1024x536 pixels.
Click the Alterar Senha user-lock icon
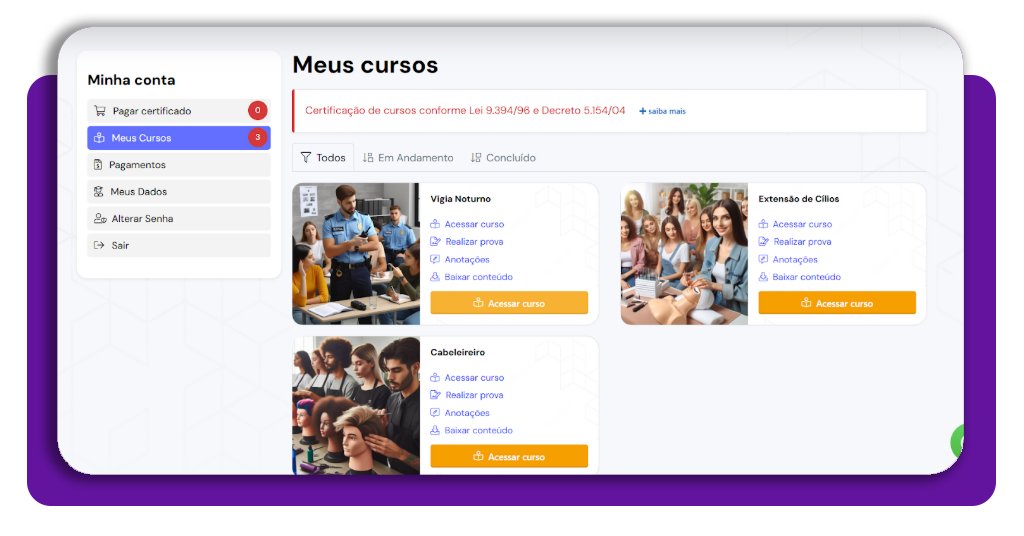[x=100, y=218]
